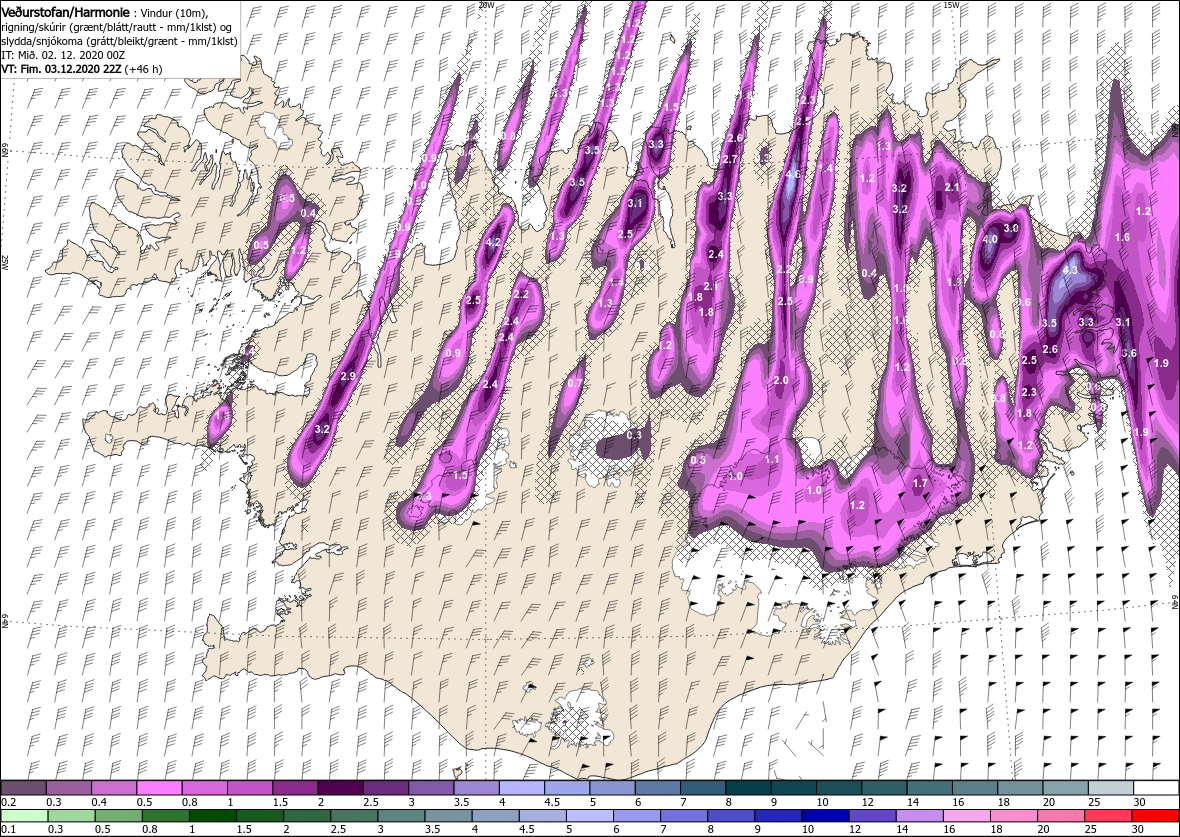Pick the deep blue bottom-row swatch labeled 10

click(826, 817)
